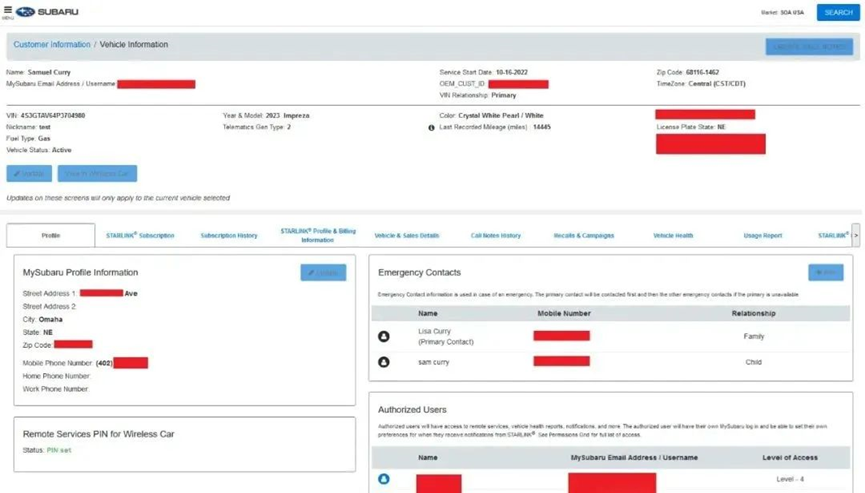Click the VIN Relationship Primary value
The width and height of the screenshot is (865, 493).
coord(504,95)
